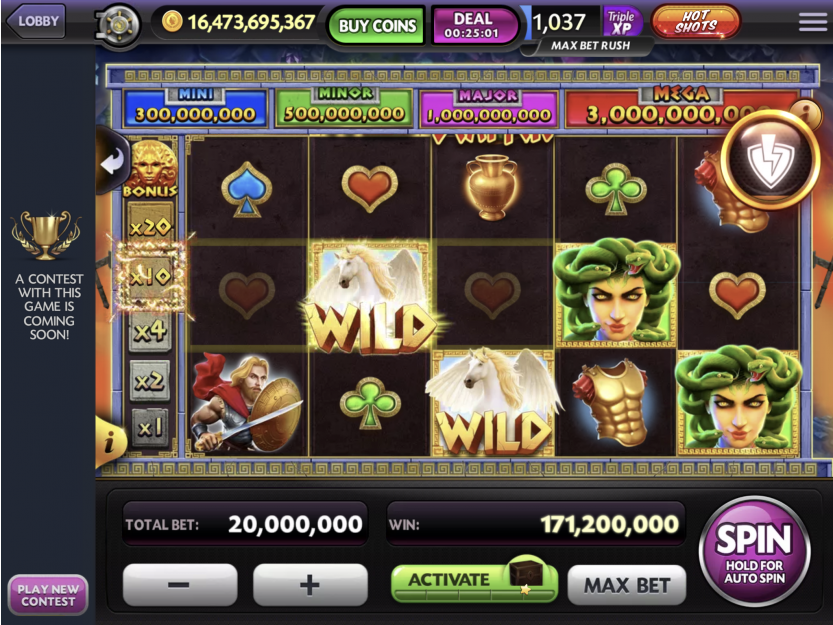
Task: Tap the gold coin balance icon
Action: 172,22
